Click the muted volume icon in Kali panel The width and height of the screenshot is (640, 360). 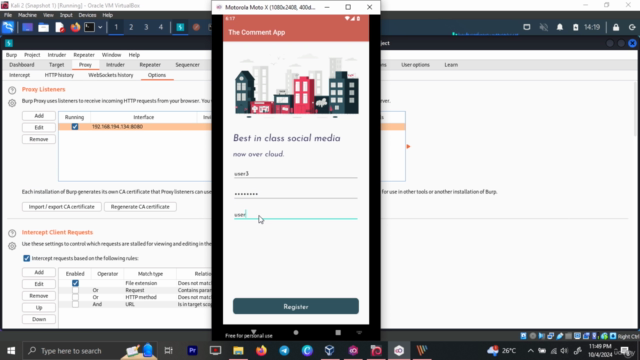click(x=544, y=27)
